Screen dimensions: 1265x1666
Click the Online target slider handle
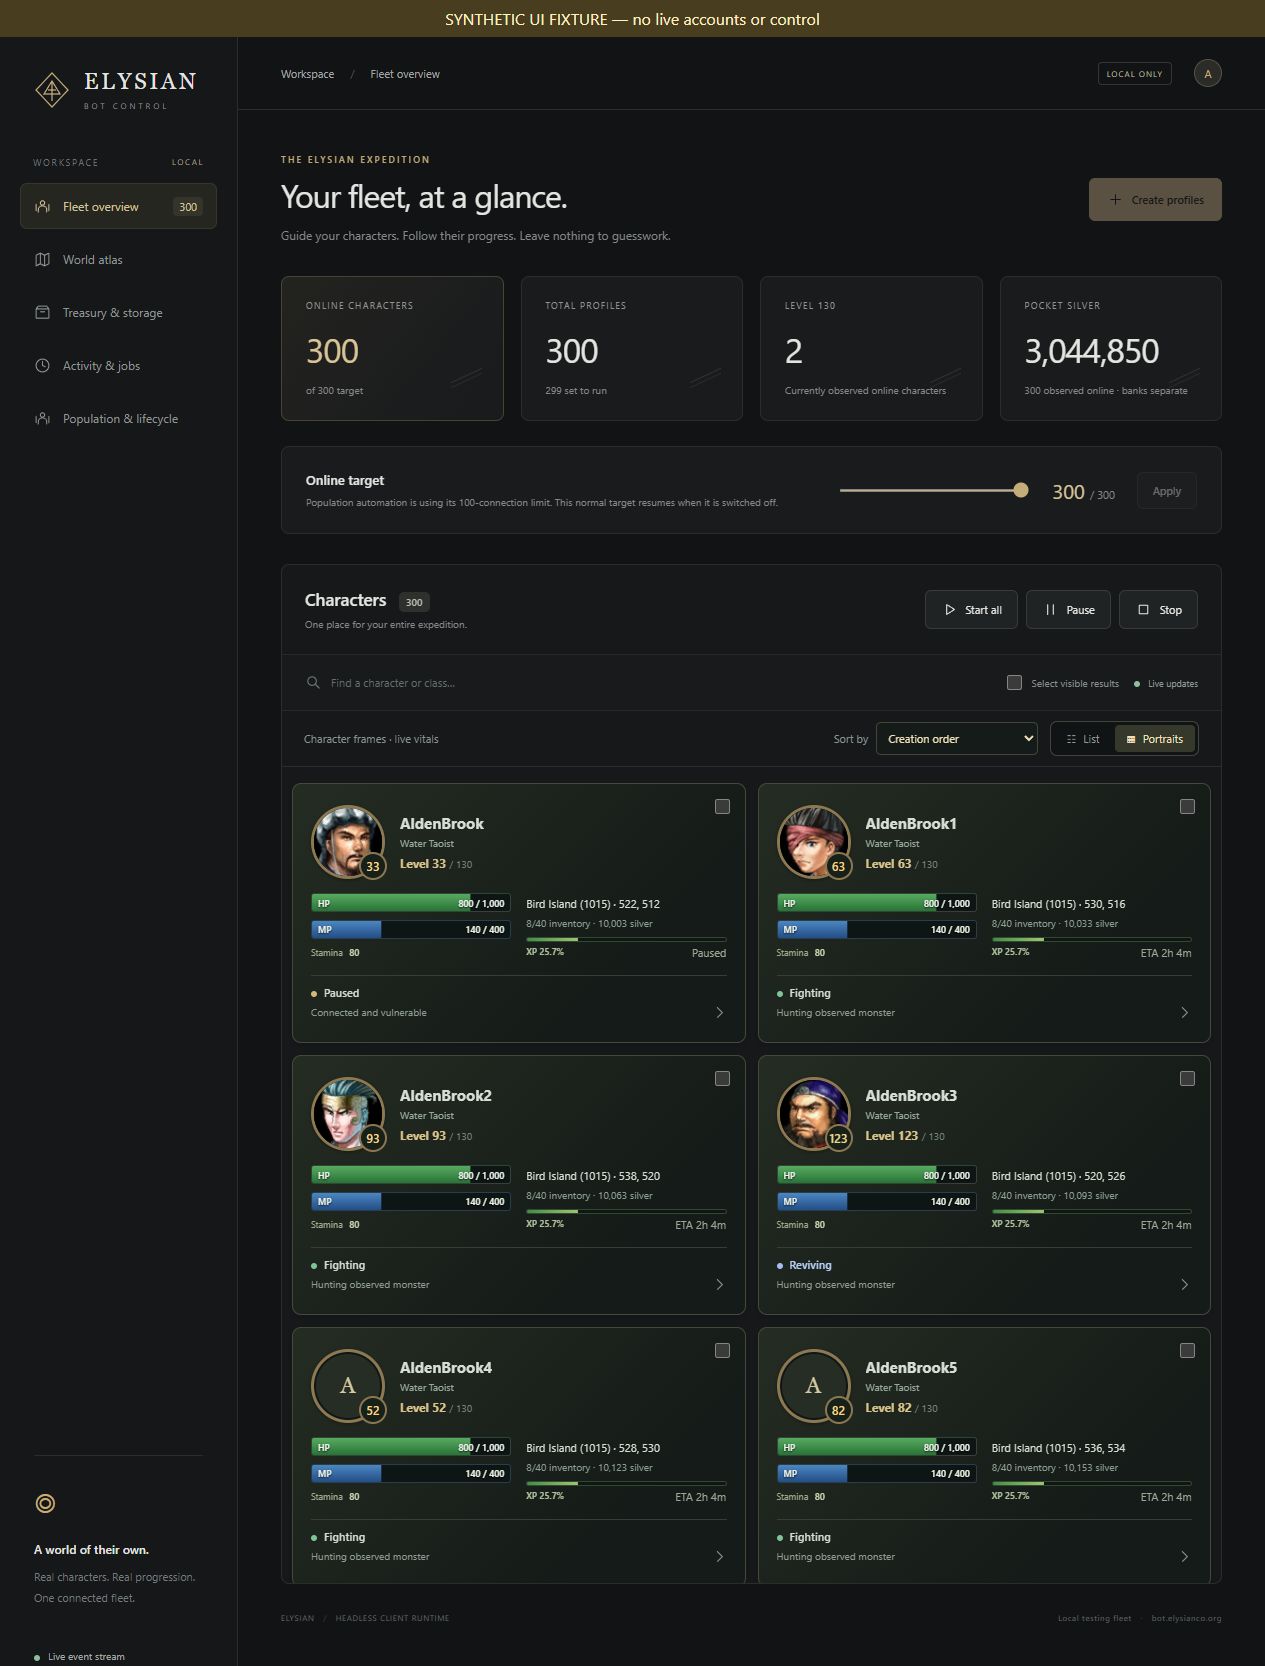pos(1020,490)
